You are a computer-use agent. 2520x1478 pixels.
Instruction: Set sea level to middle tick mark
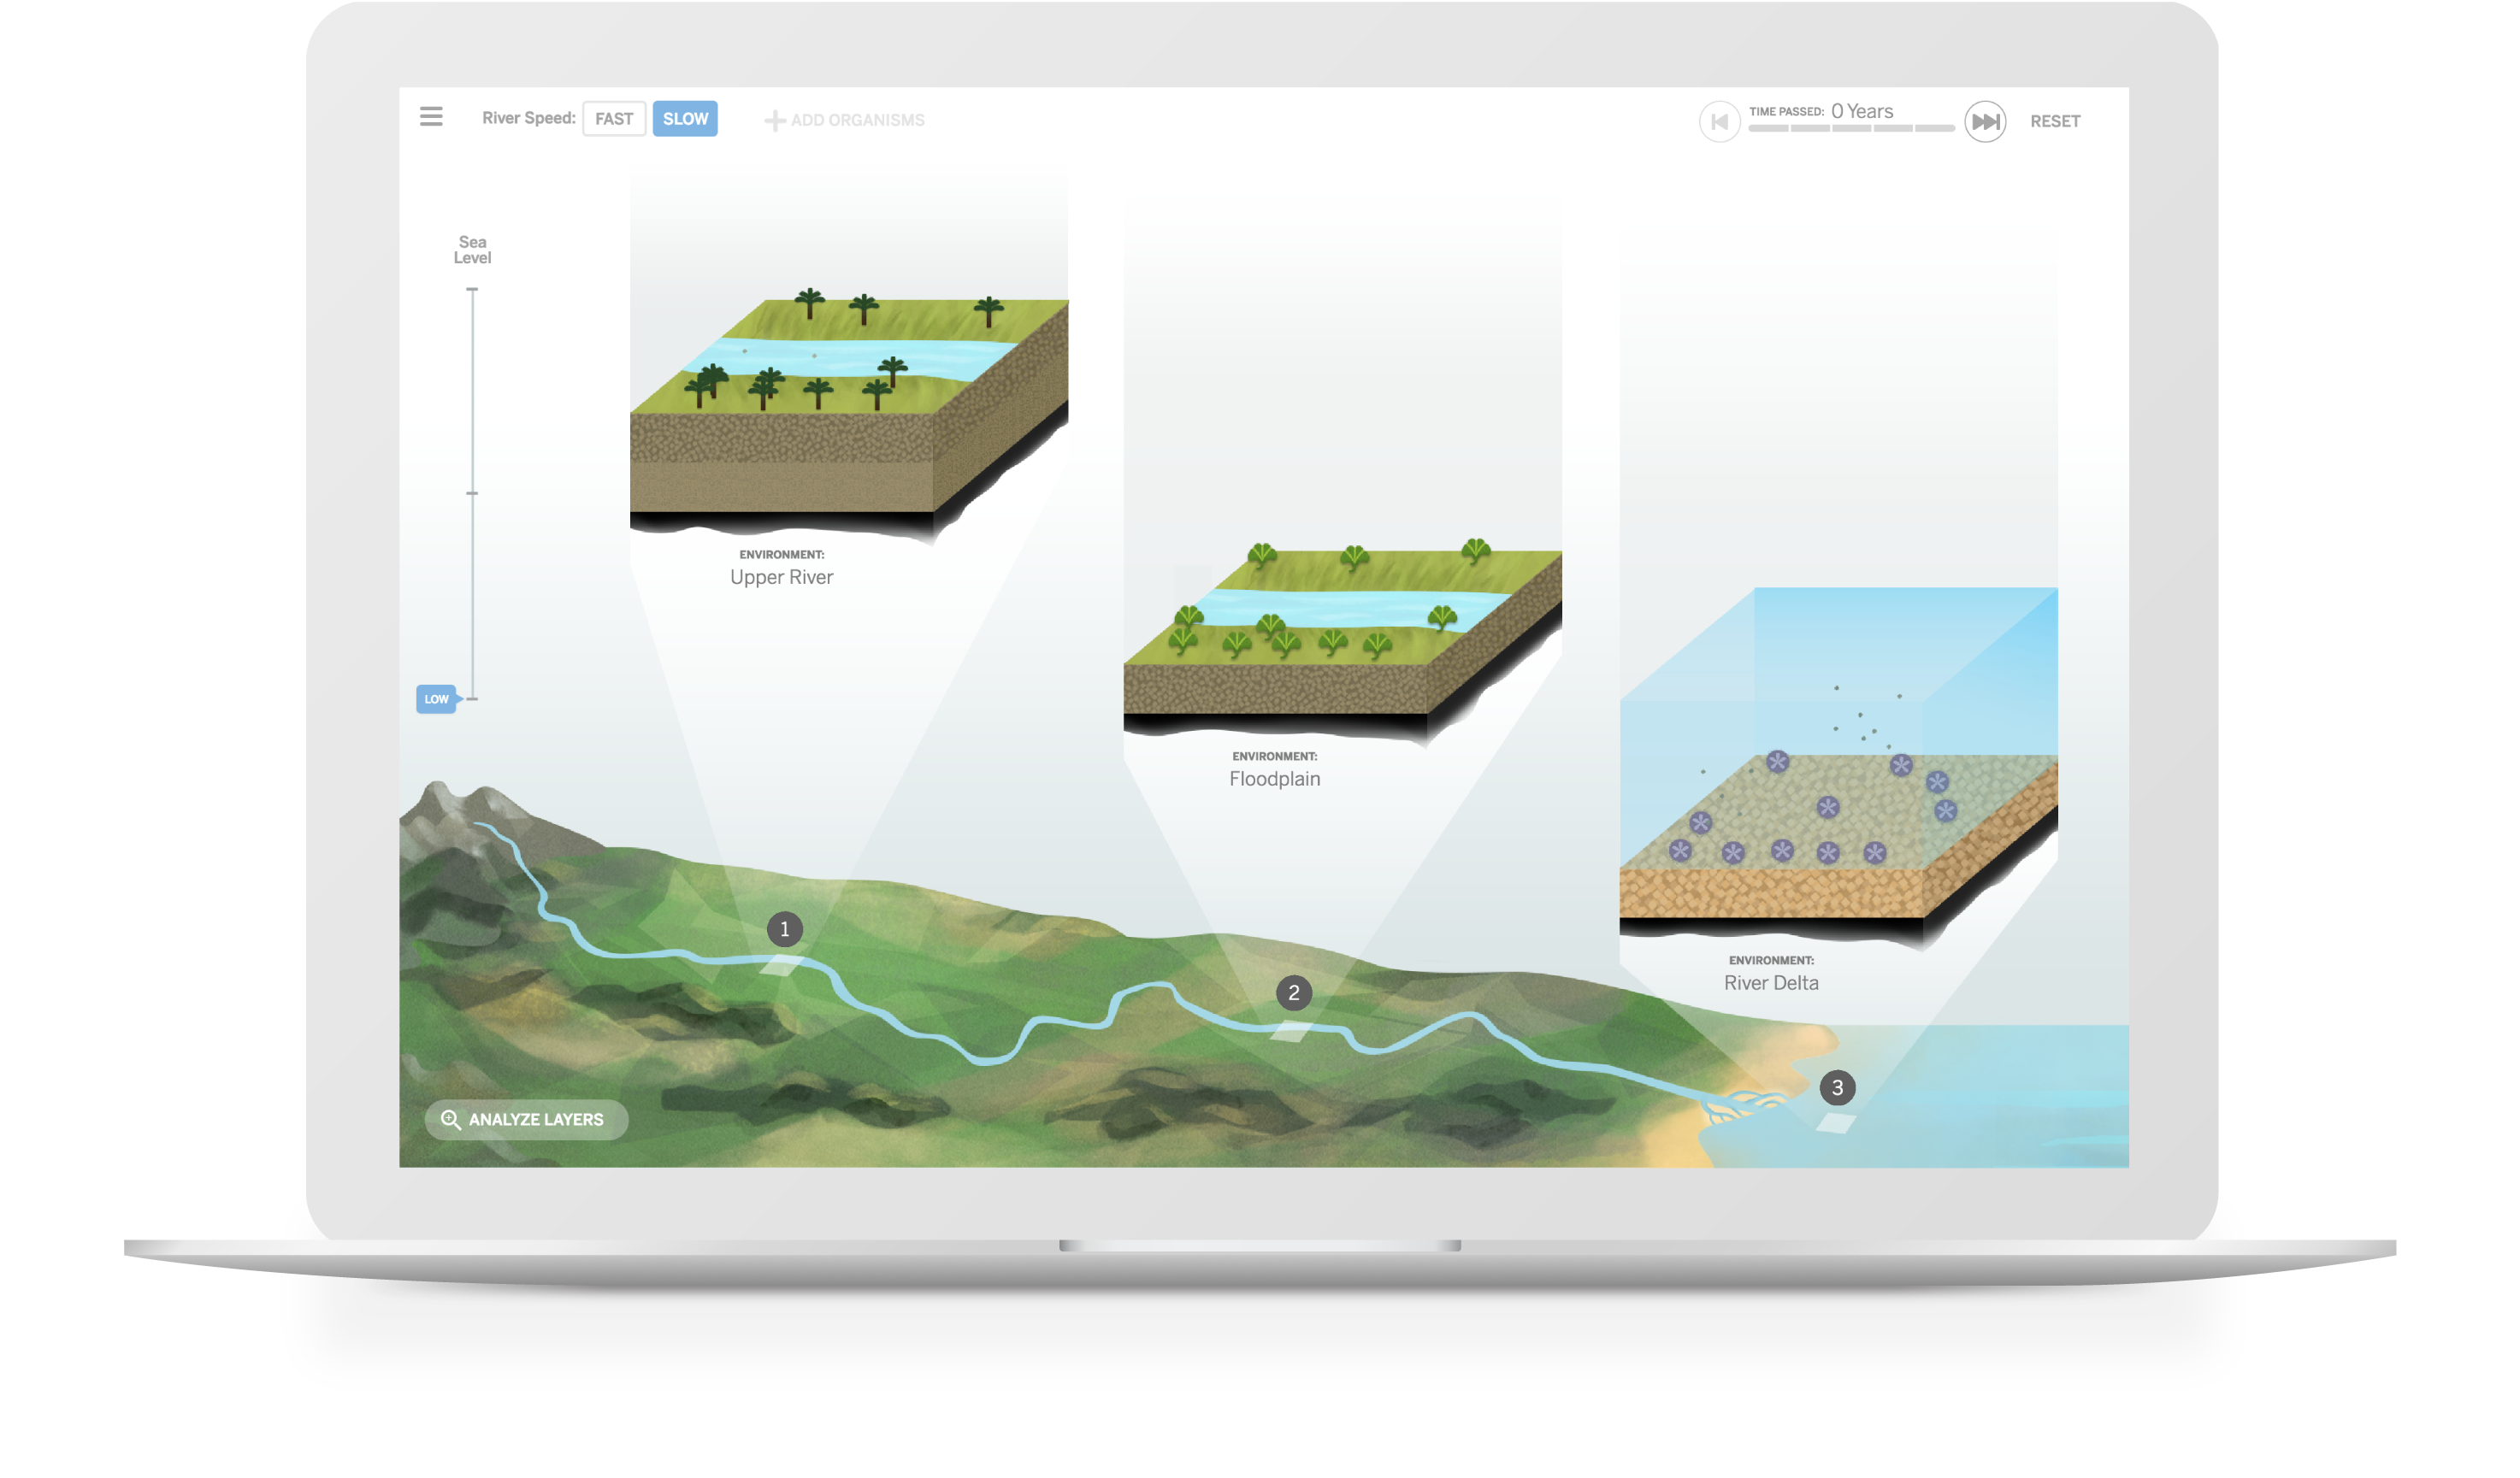click(473, 493)
